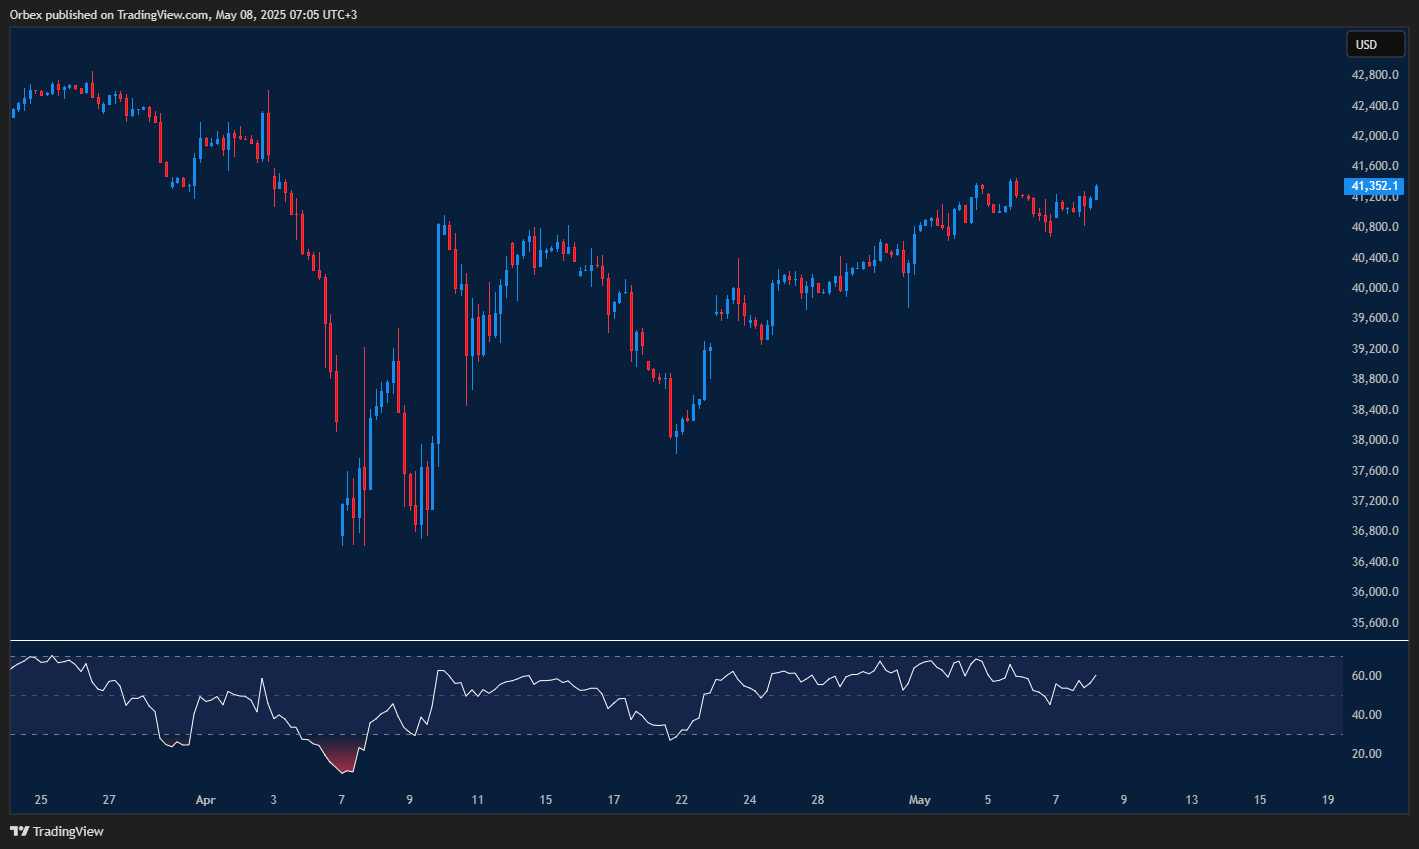Click the 35,600.0 price axis label
The height and width of the screenshot is (849, 1419).
pos(1373,623)
